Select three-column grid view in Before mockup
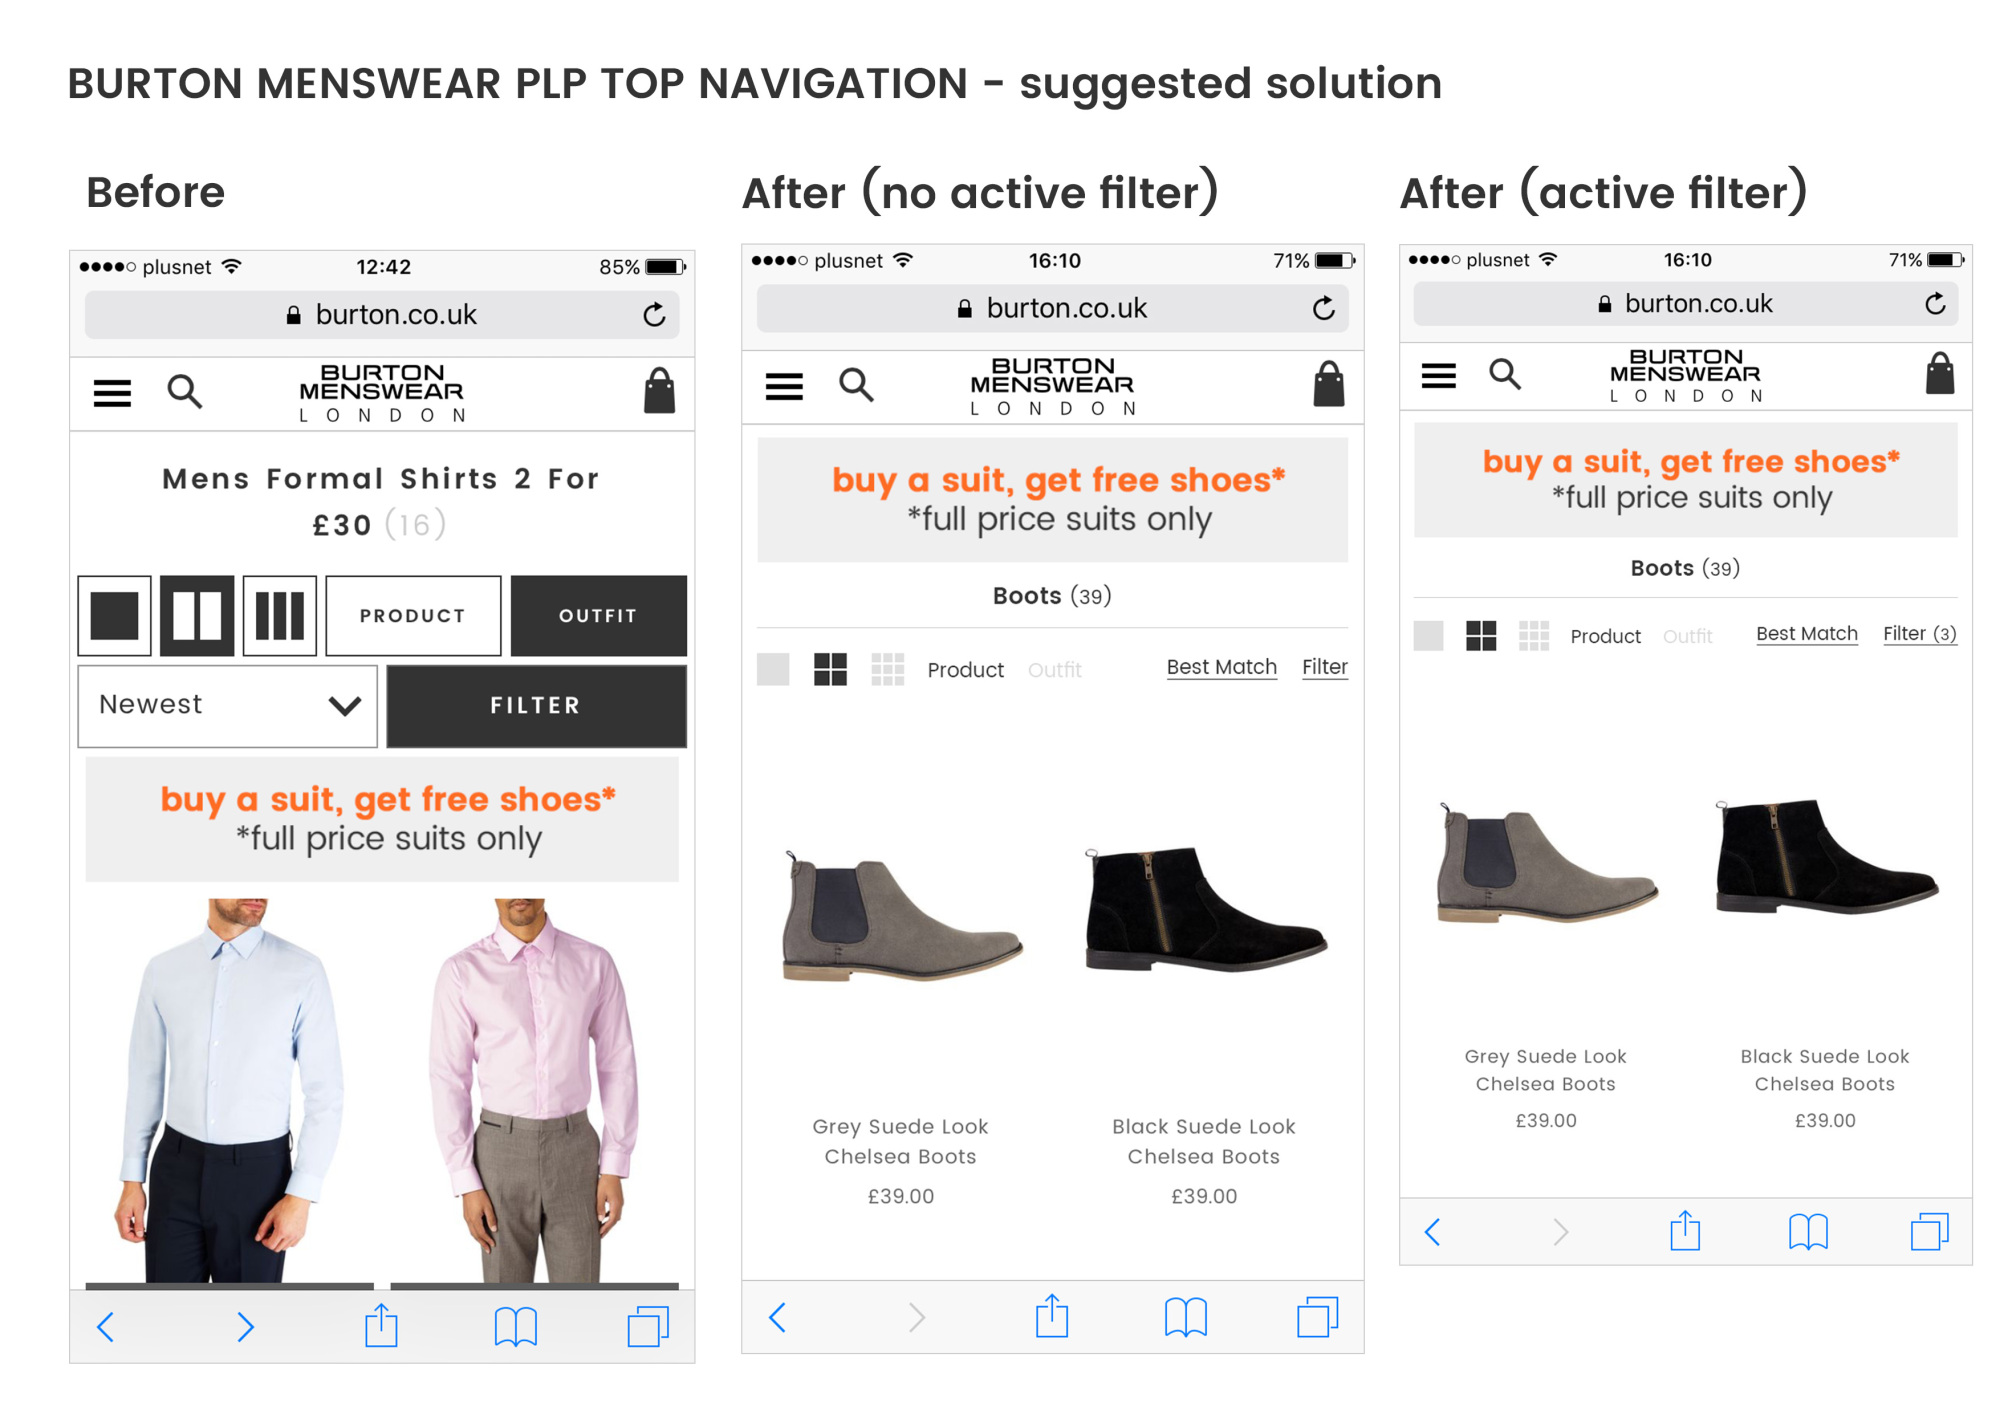The width and height of the screenshot is (2000, 1414). pyautogui.click(x=280, y=615)
